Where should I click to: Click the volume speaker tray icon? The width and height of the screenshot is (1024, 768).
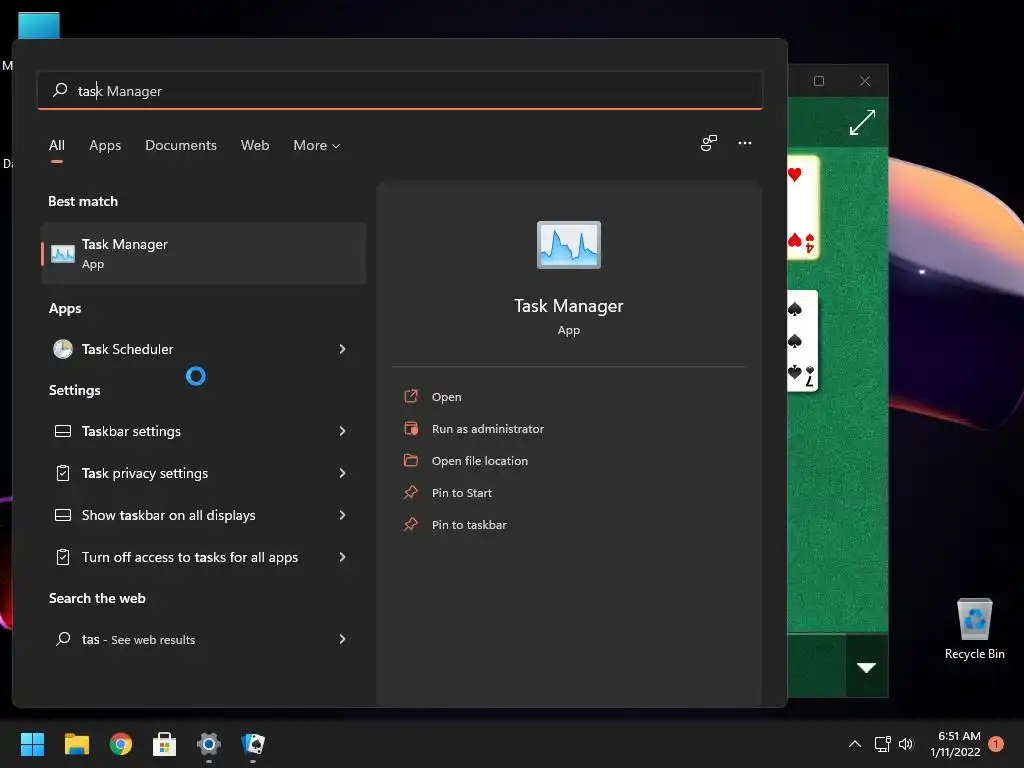click(x=906, y=744)
